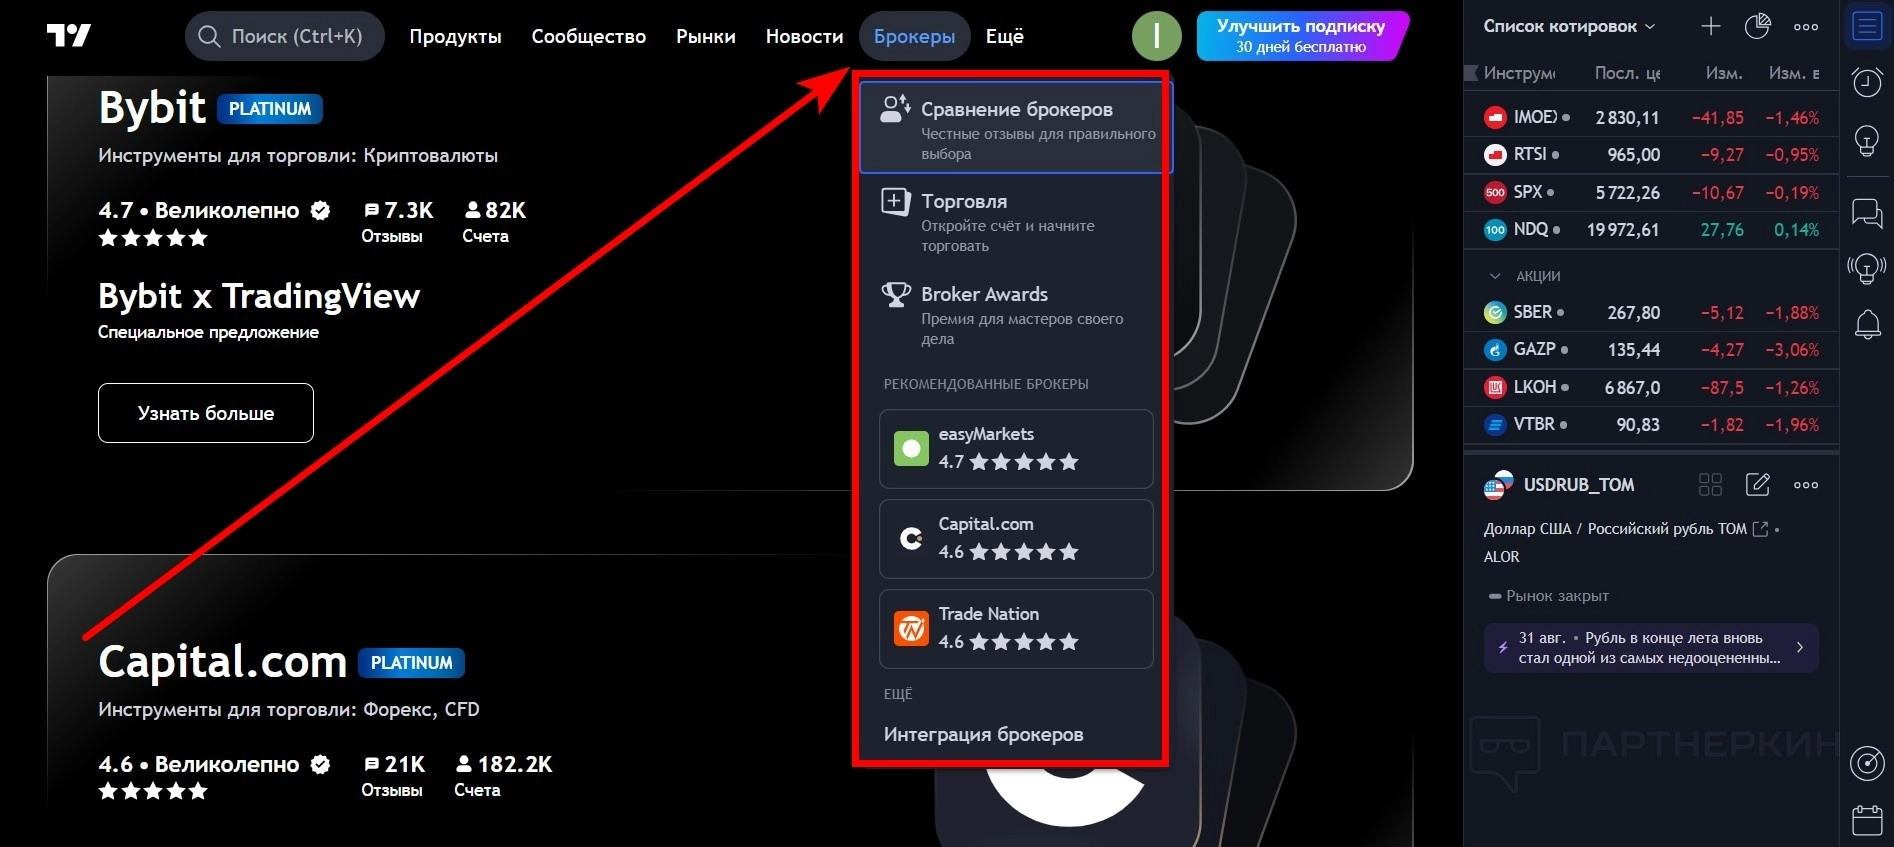Screen dimensions: 1894x847
Task: Open the user profile avatar
Action: point(1157,36)
